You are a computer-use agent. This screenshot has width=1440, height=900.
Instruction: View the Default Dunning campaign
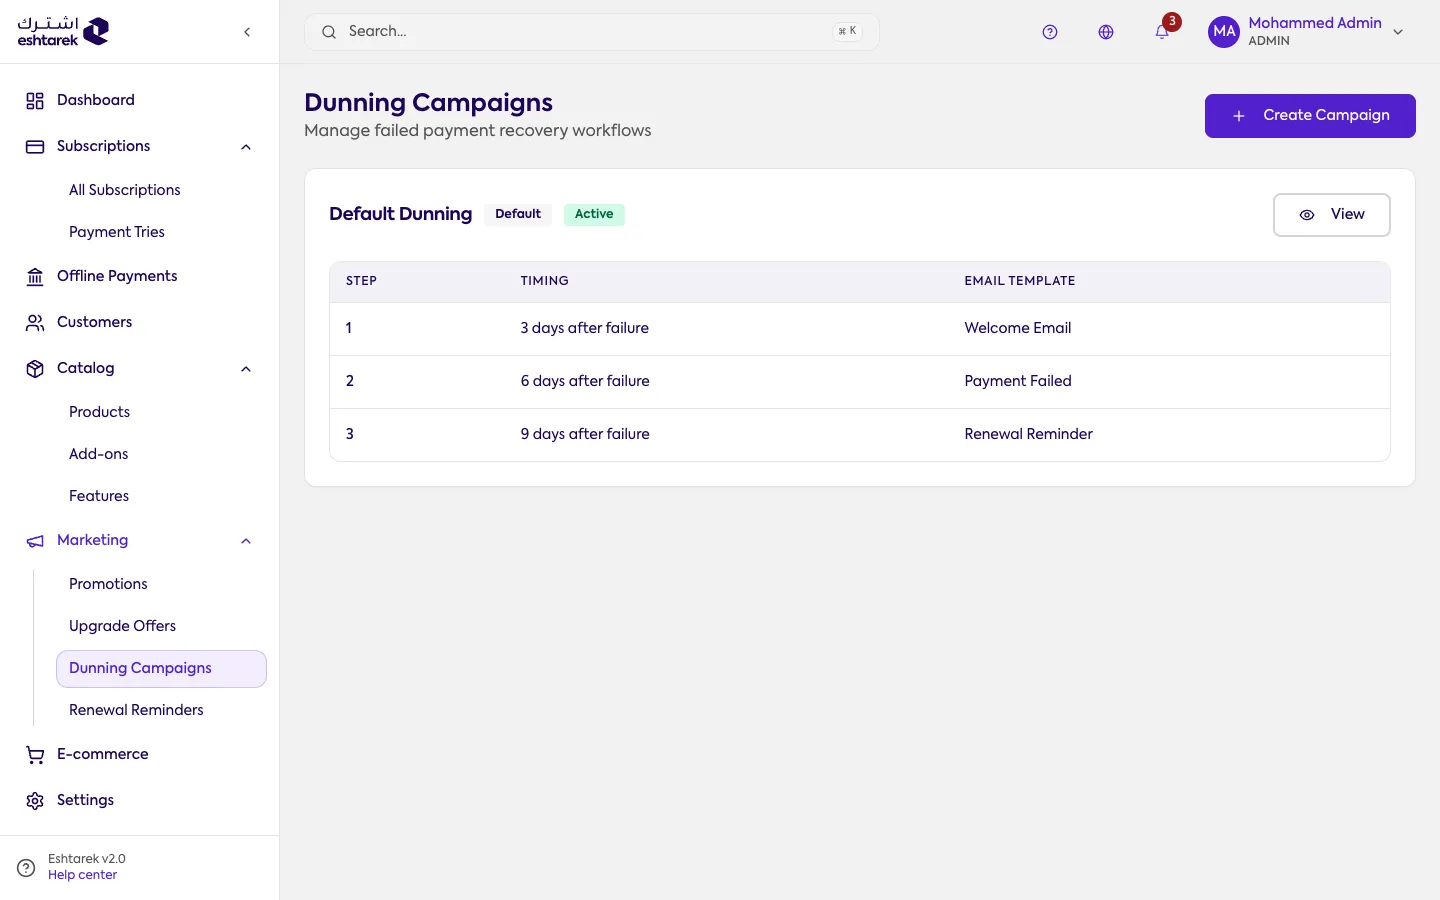1331,215
